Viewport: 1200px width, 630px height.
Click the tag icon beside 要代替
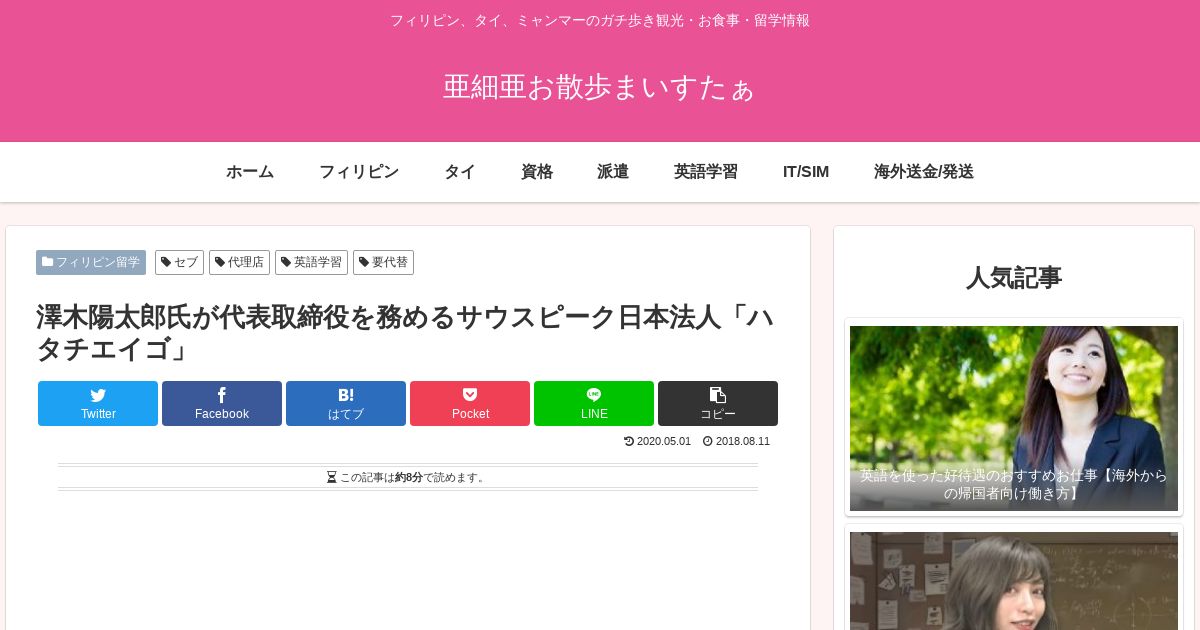[x=364, y=262]
